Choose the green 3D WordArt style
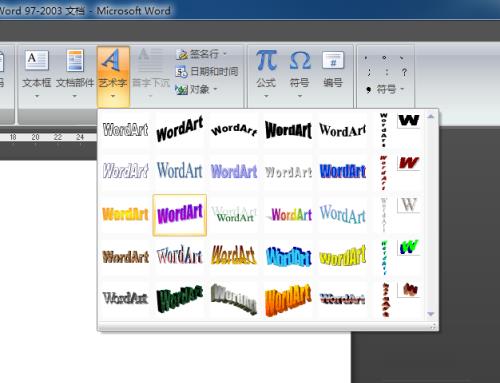Image resolution: width=500 pixels, height=383 pixels. click(x=180, y=298)
